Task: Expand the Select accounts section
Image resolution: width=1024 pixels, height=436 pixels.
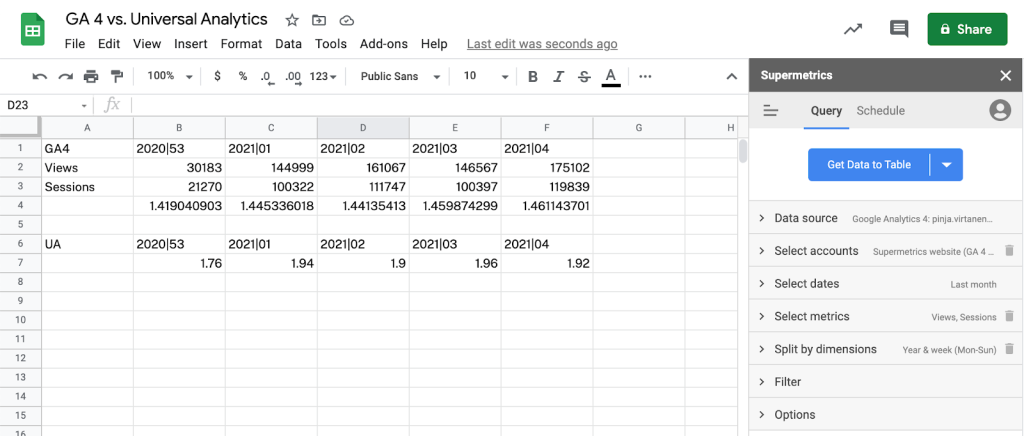Action: [x=886, y=251]
